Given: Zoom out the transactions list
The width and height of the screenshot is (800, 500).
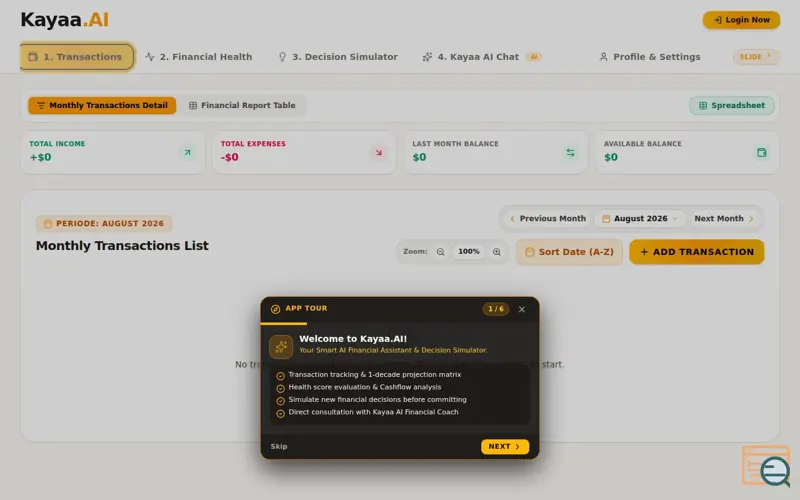Looking at the screenshot, I should pyautogui.click(x=440, y=252).
